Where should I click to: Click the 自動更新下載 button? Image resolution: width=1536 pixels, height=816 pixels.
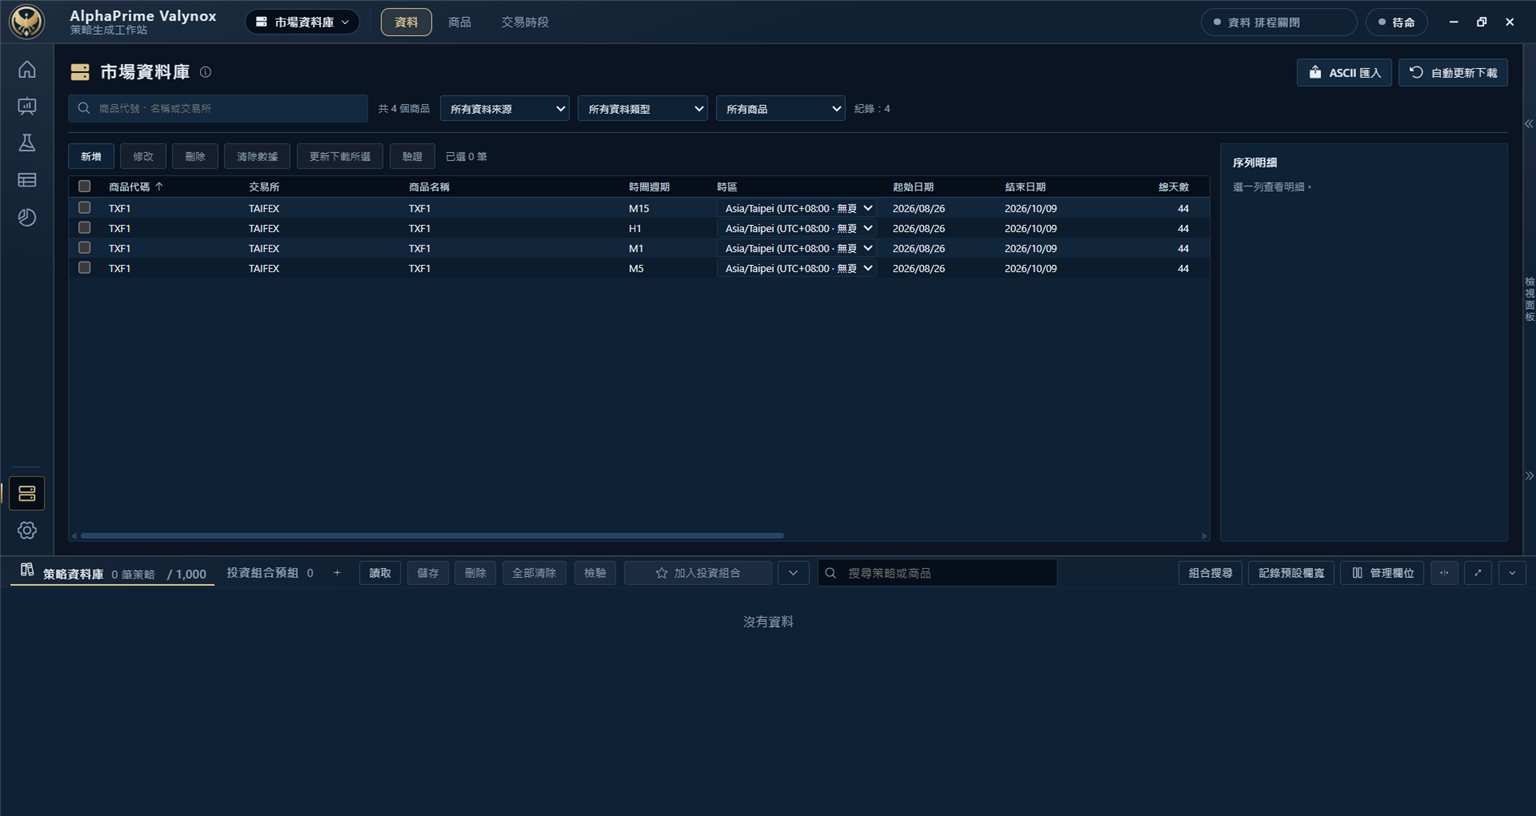point(1453,73)
